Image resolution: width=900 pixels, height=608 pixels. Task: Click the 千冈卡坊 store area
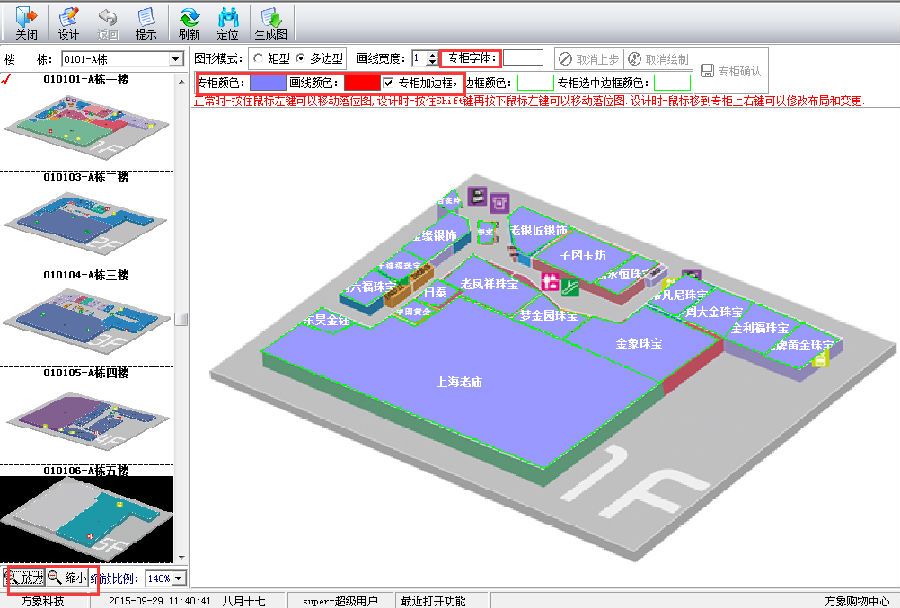583,255
